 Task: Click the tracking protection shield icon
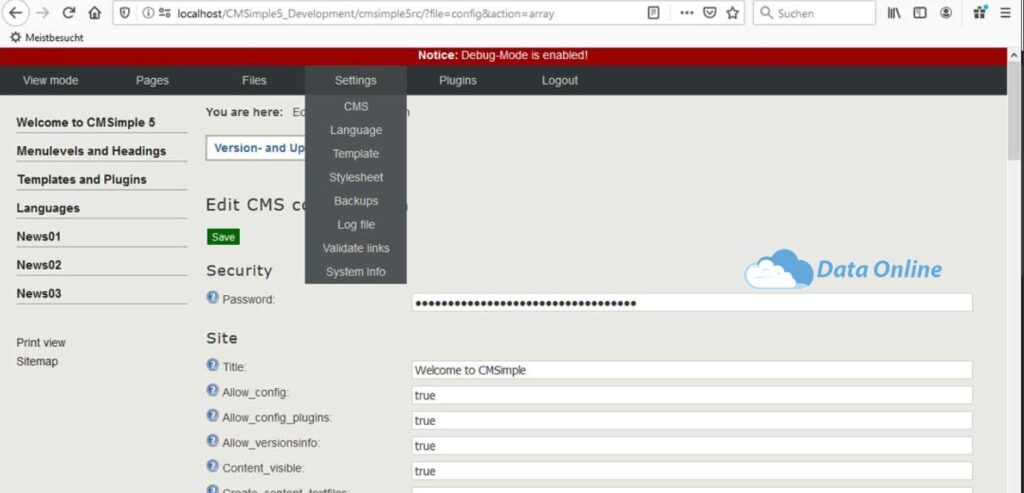click(125, 13)
